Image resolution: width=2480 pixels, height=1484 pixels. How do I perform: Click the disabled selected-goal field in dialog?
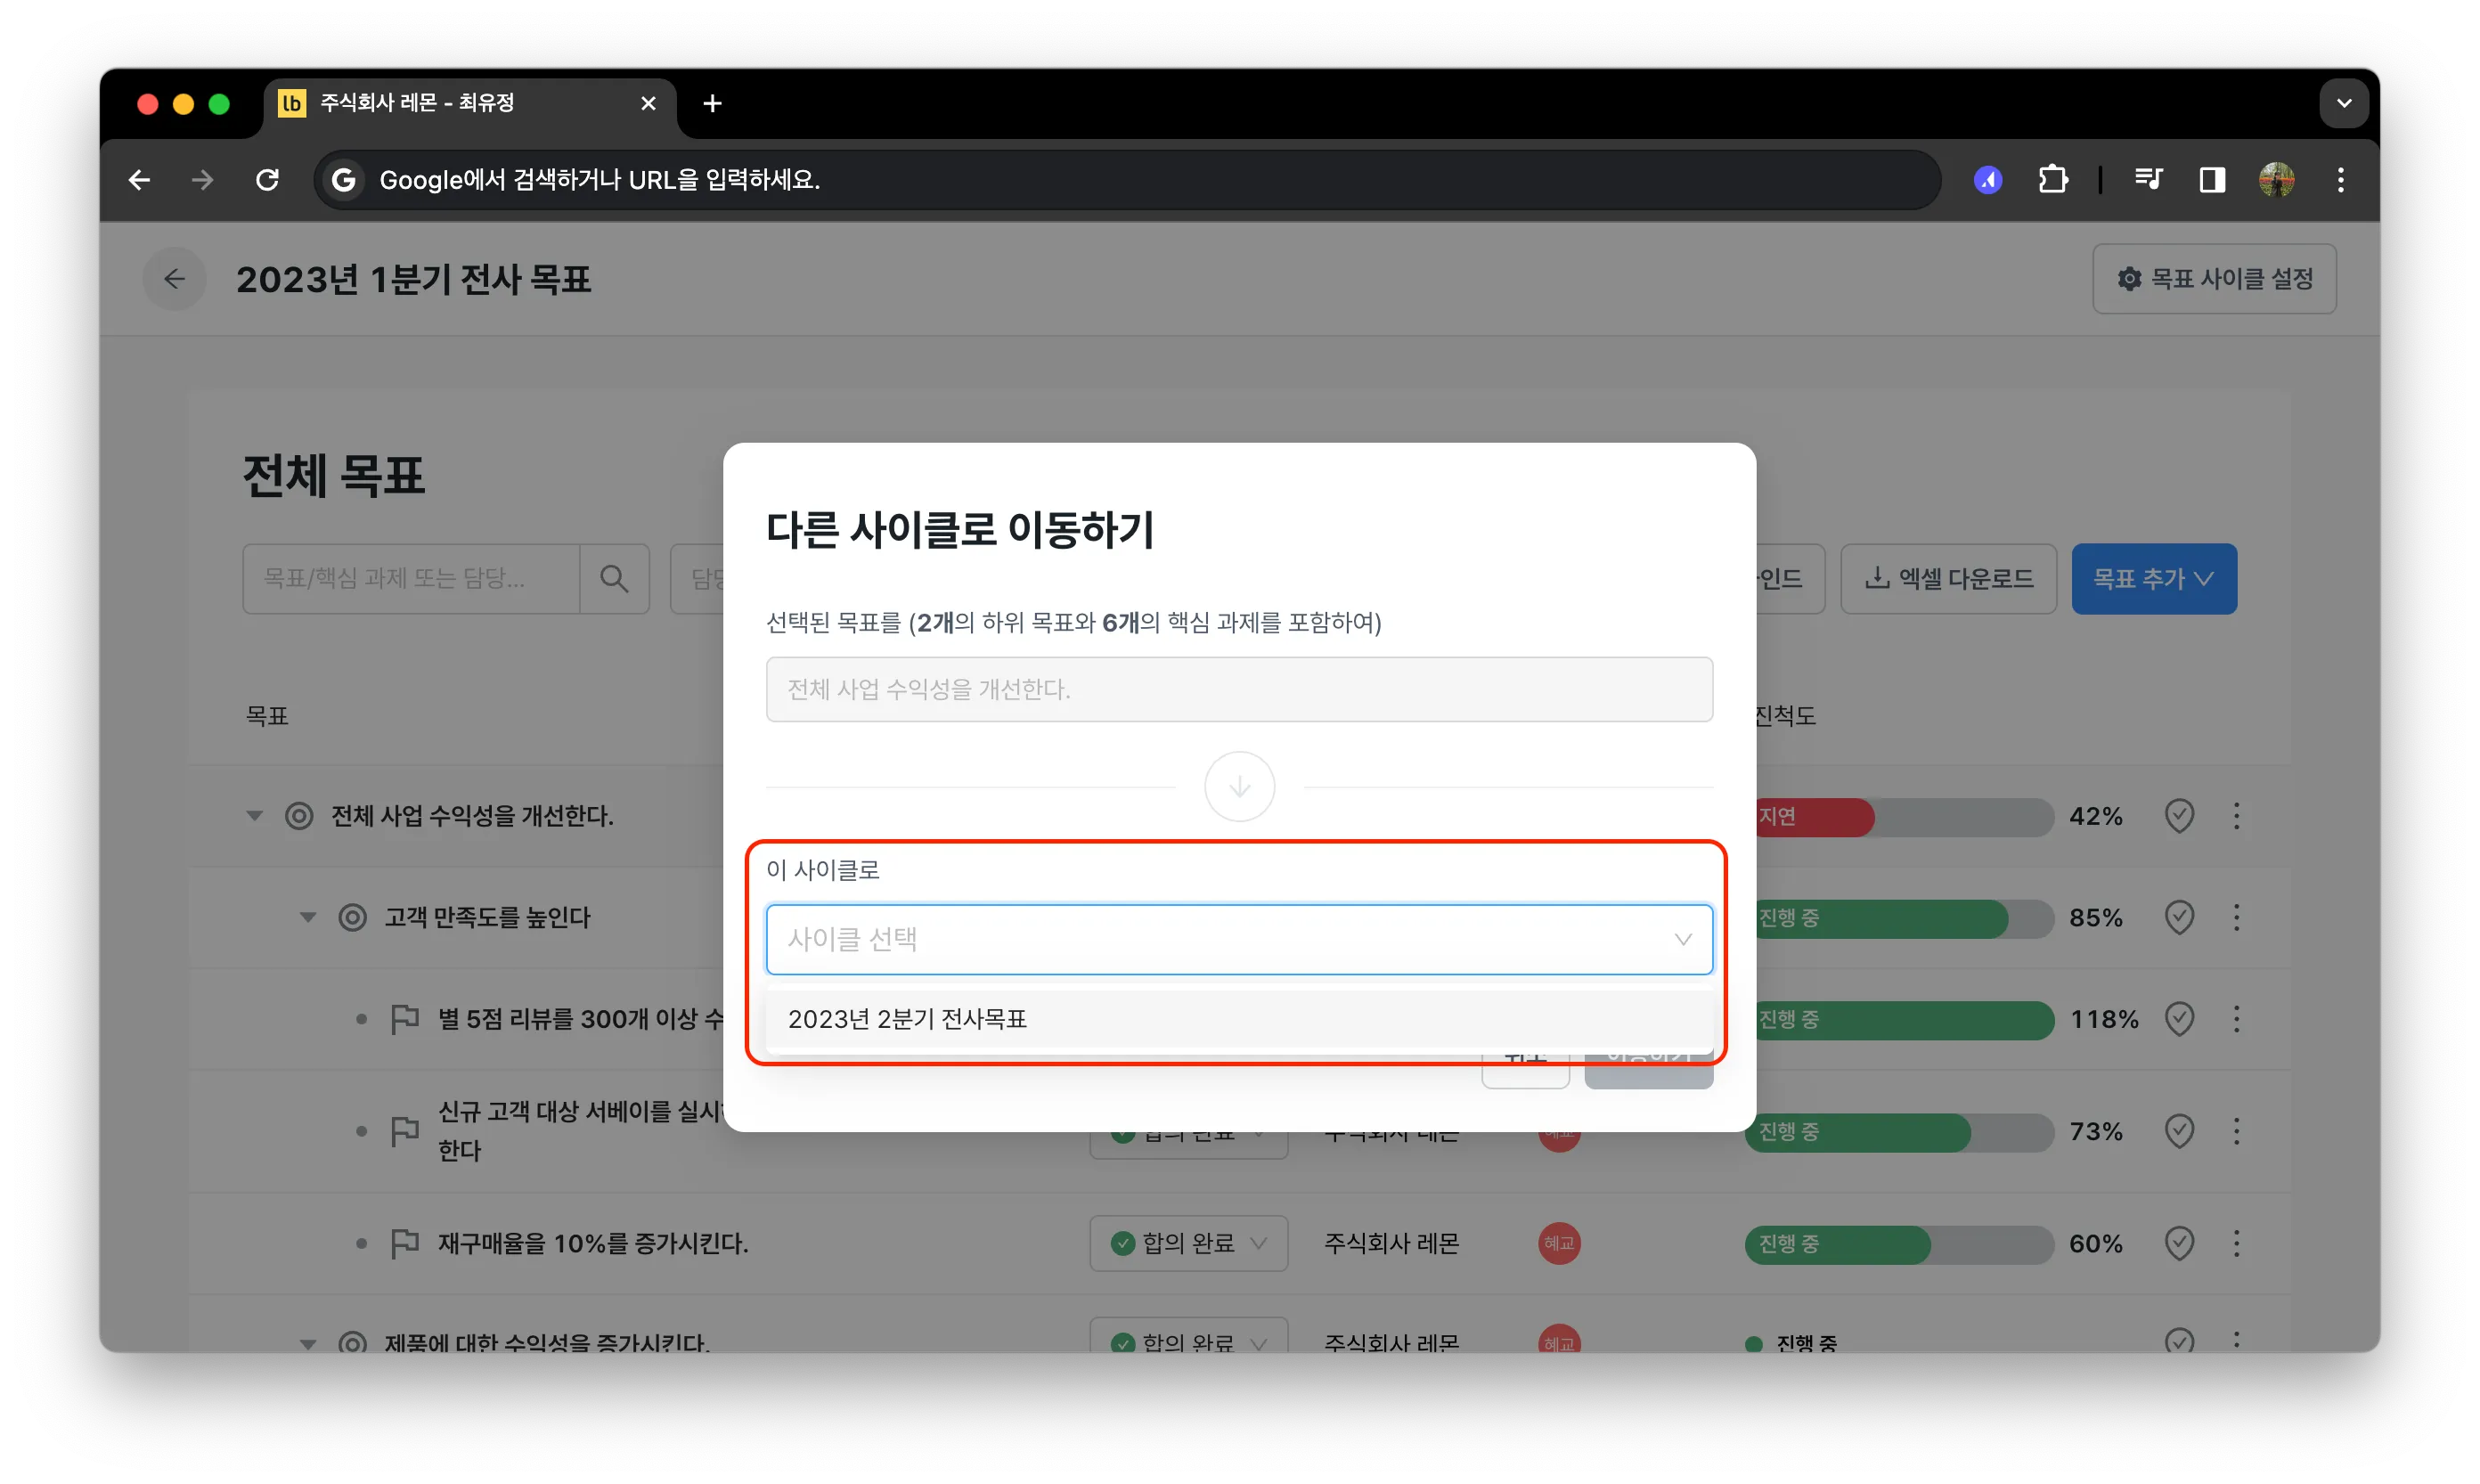pos(1239,689)
